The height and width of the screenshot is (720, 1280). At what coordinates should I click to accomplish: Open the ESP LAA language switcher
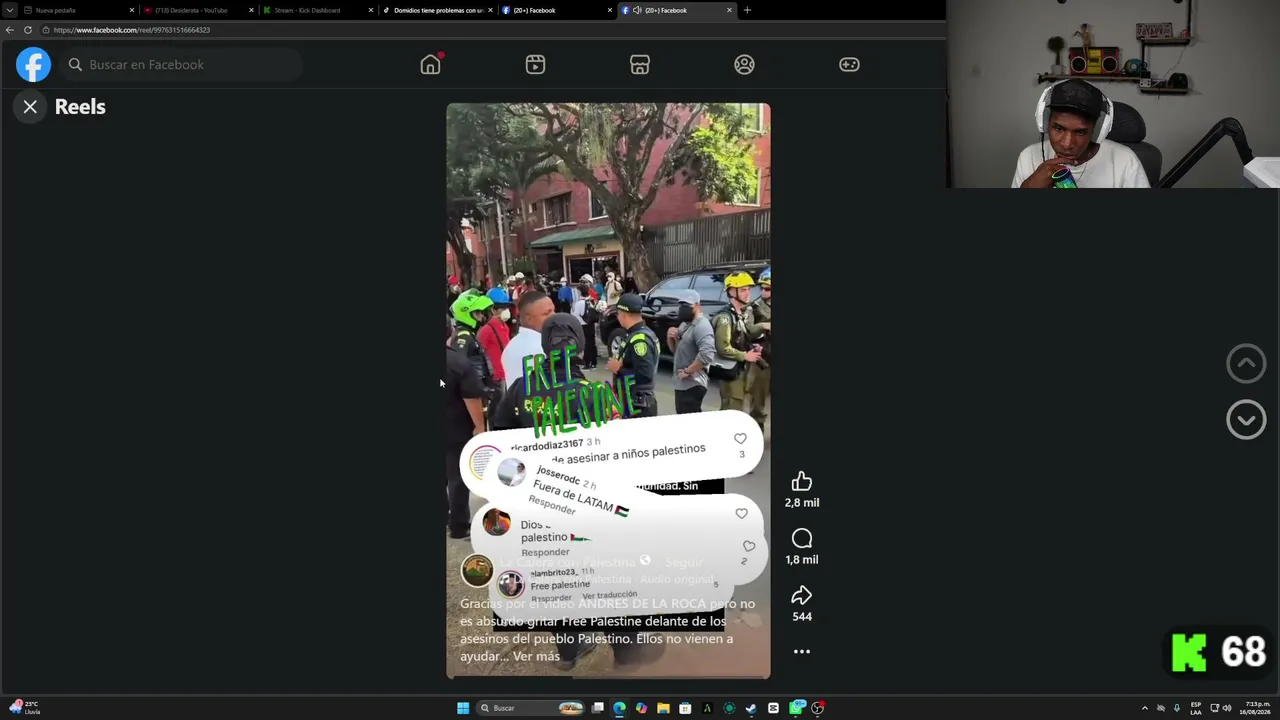click(x=1196, y=708)
